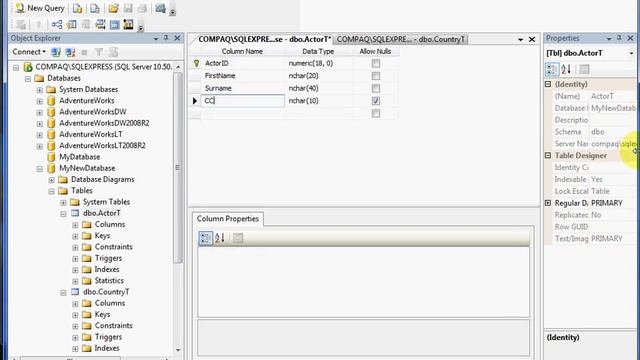Screen dimensions: 640x360
Task: Click the Save disk icon in top toolbar
Action: tap(128, 8)
